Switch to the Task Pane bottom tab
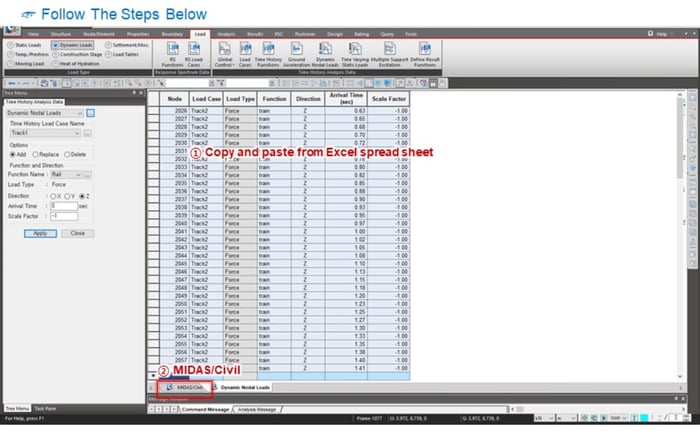 [x=45, y=409]
